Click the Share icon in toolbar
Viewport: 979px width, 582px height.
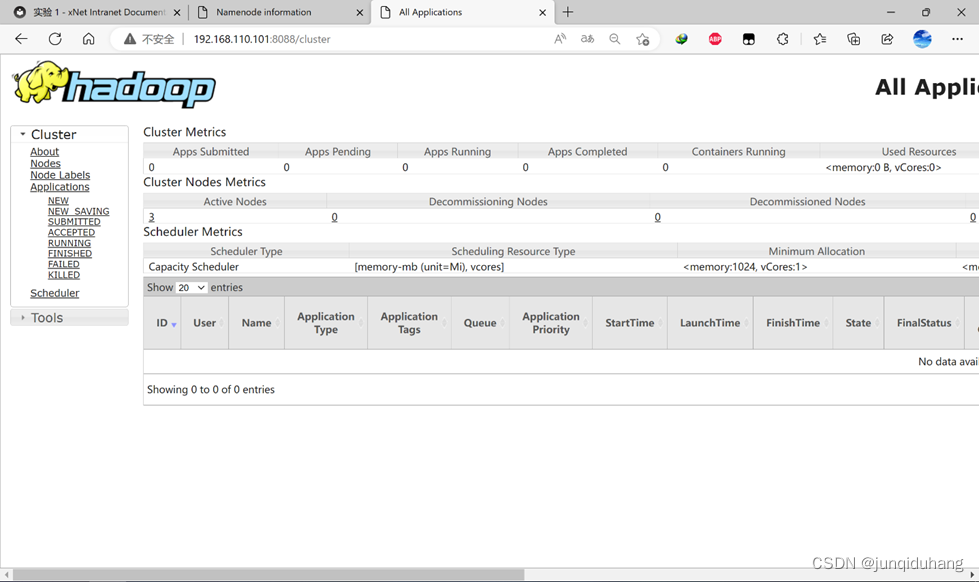click(887, 39)
